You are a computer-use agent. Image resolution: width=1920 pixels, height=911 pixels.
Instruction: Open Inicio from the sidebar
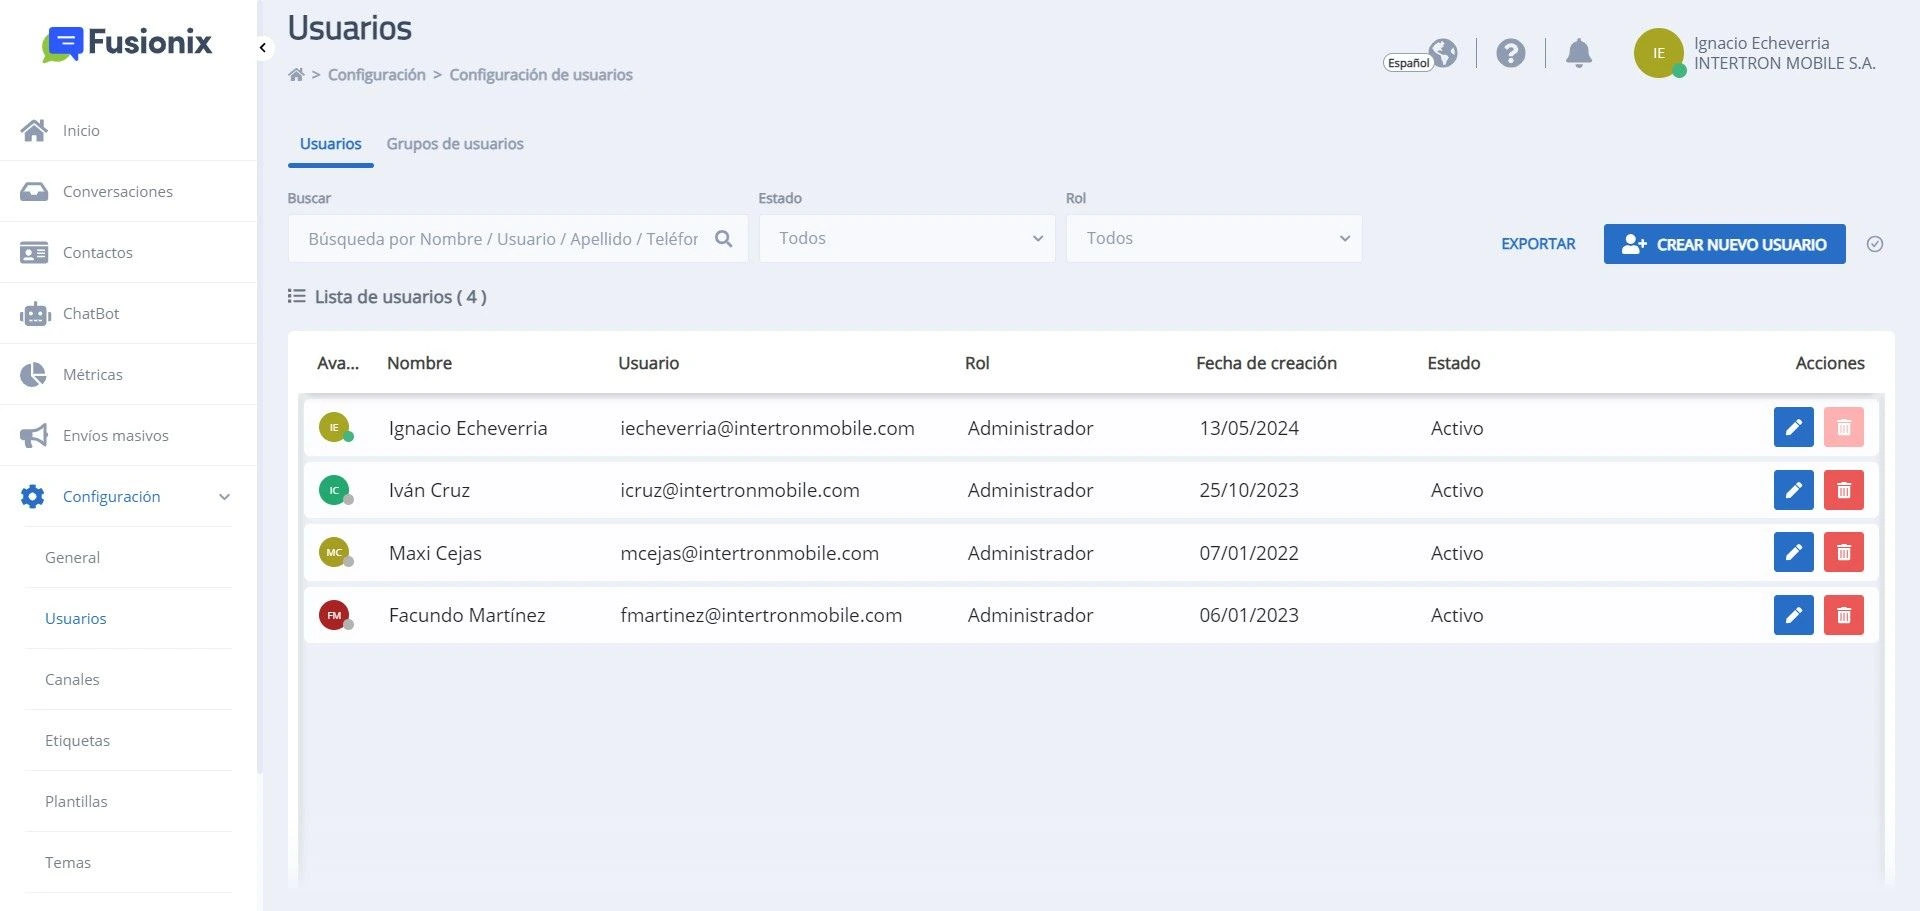point(81,130)
